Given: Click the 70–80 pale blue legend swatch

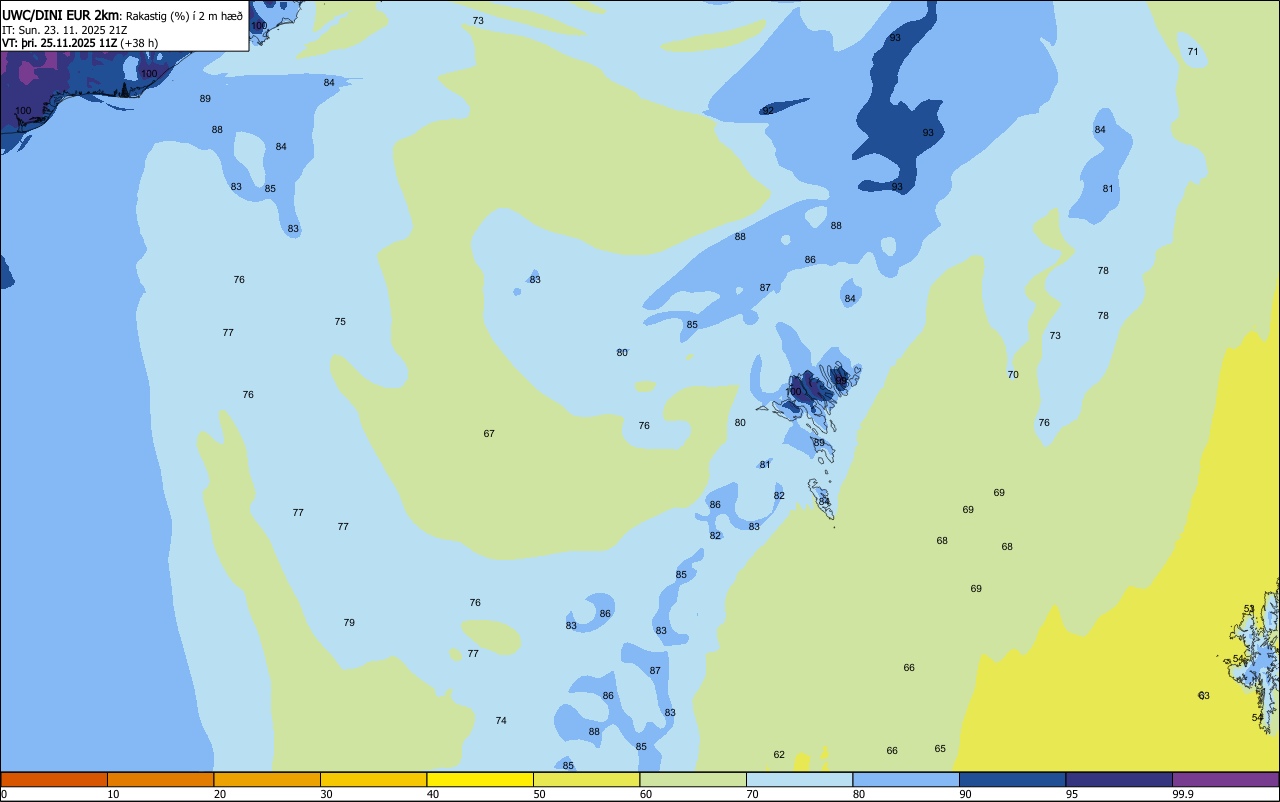Looking at the screenshot, I should 799,779.
